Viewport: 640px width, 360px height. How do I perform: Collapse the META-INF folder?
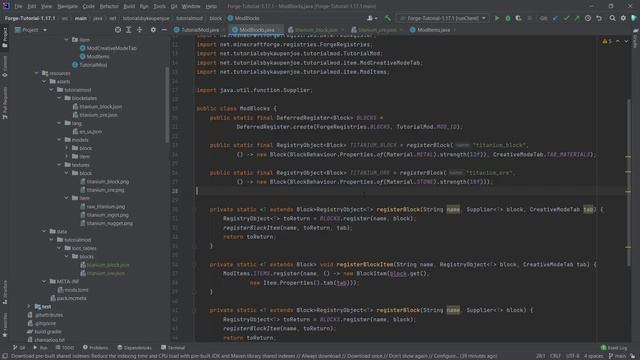(x=44, y=282)
